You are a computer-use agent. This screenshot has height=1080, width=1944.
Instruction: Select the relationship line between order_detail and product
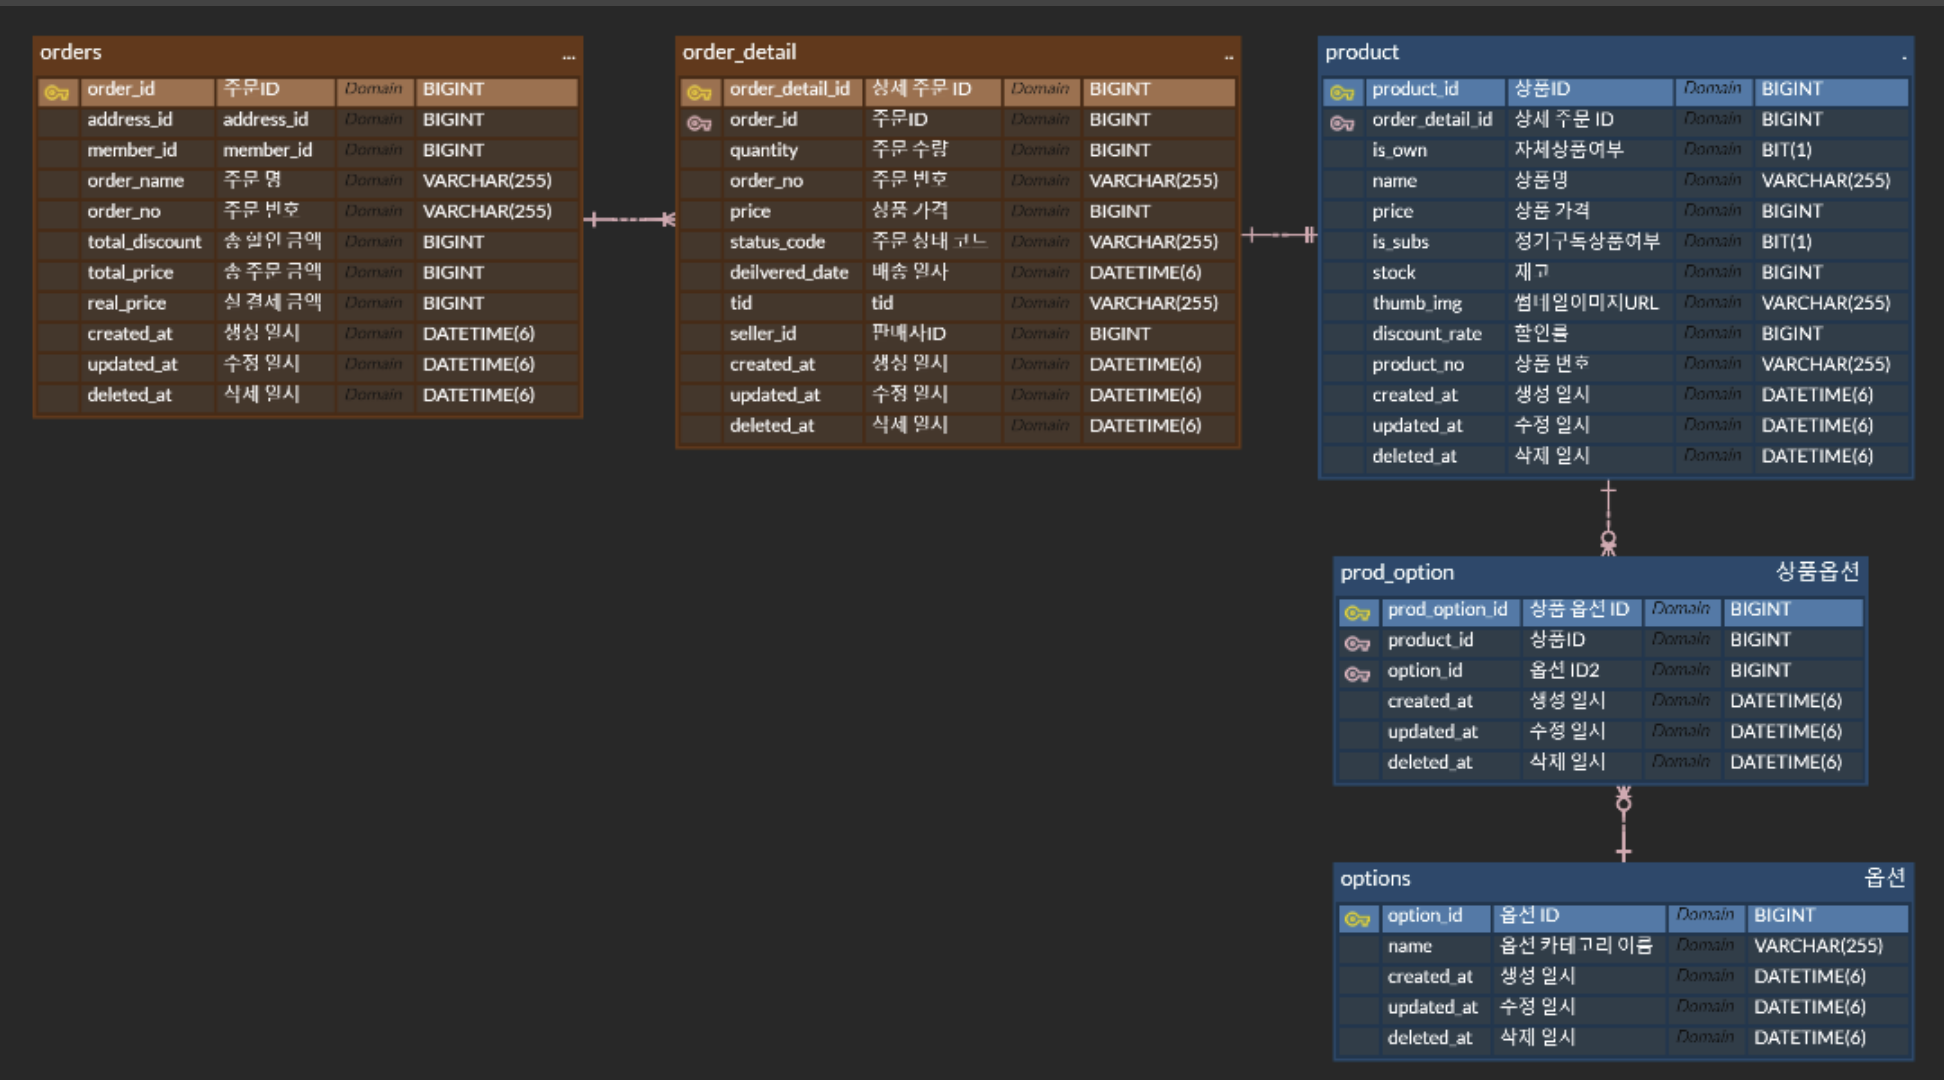1279,235
